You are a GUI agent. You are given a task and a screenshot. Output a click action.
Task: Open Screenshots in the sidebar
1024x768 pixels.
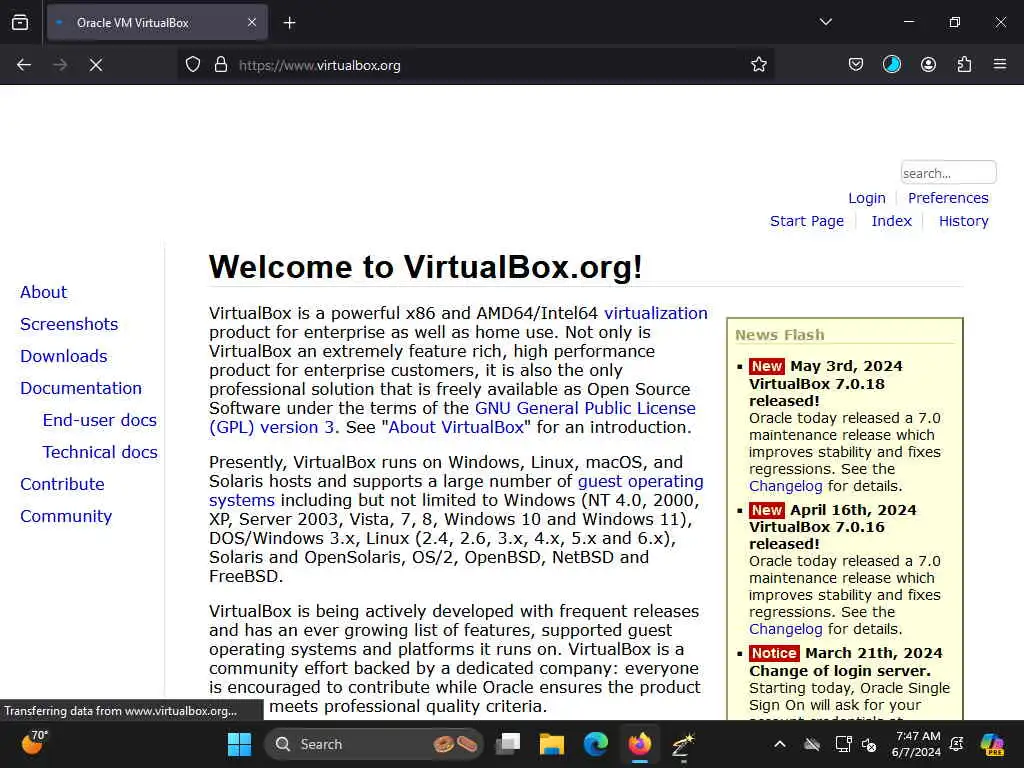click(x=69, y=324)
